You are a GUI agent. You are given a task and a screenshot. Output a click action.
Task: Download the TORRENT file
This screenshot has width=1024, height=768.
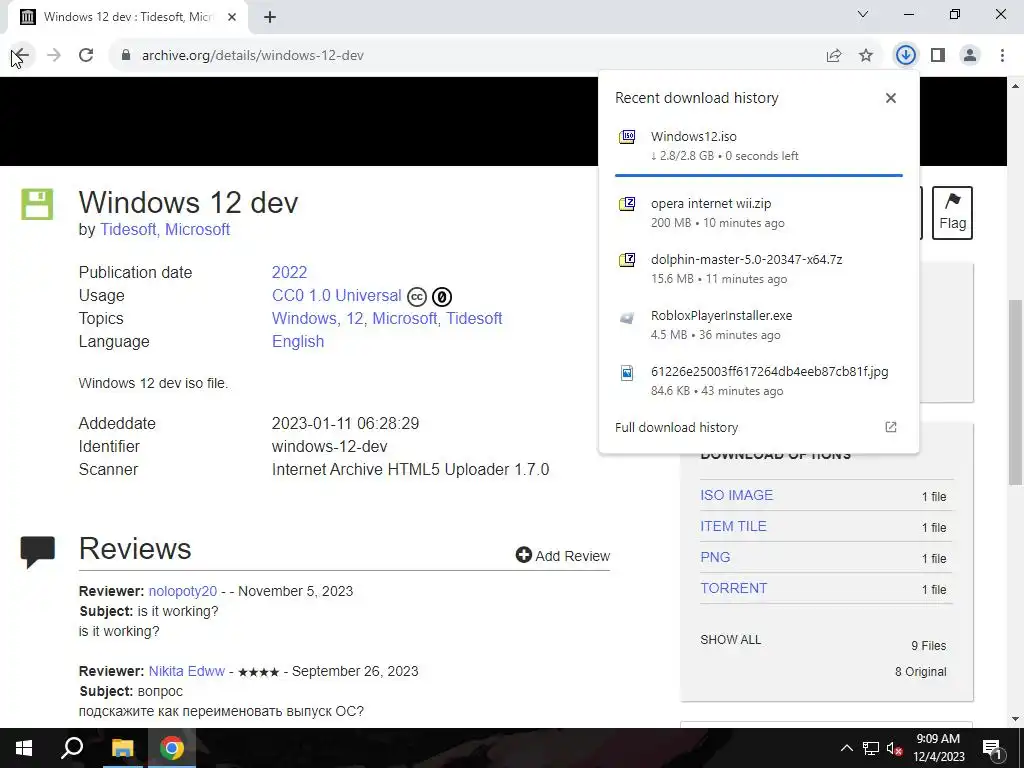coord(733,588)
